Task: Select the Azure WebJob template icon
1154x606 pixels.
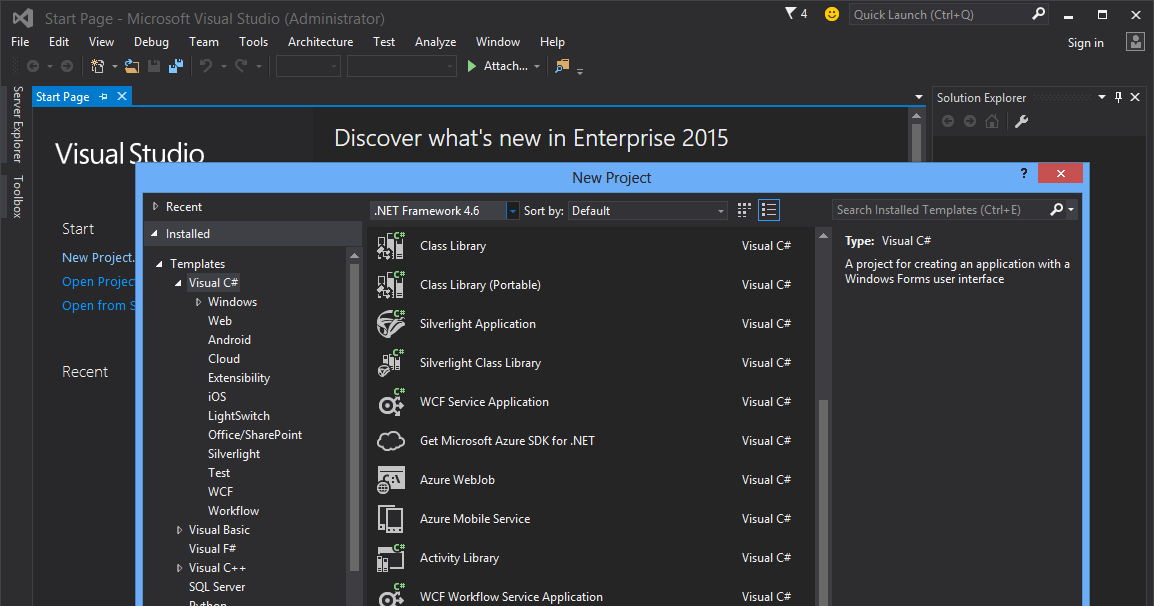Action: (x=391, y=479)
